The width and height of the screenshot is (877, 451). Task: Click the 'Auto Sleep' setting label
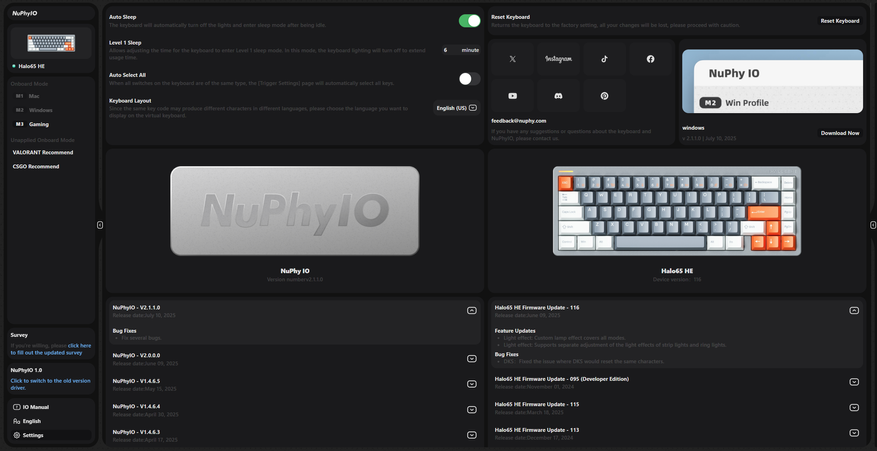tap(122, 17)
